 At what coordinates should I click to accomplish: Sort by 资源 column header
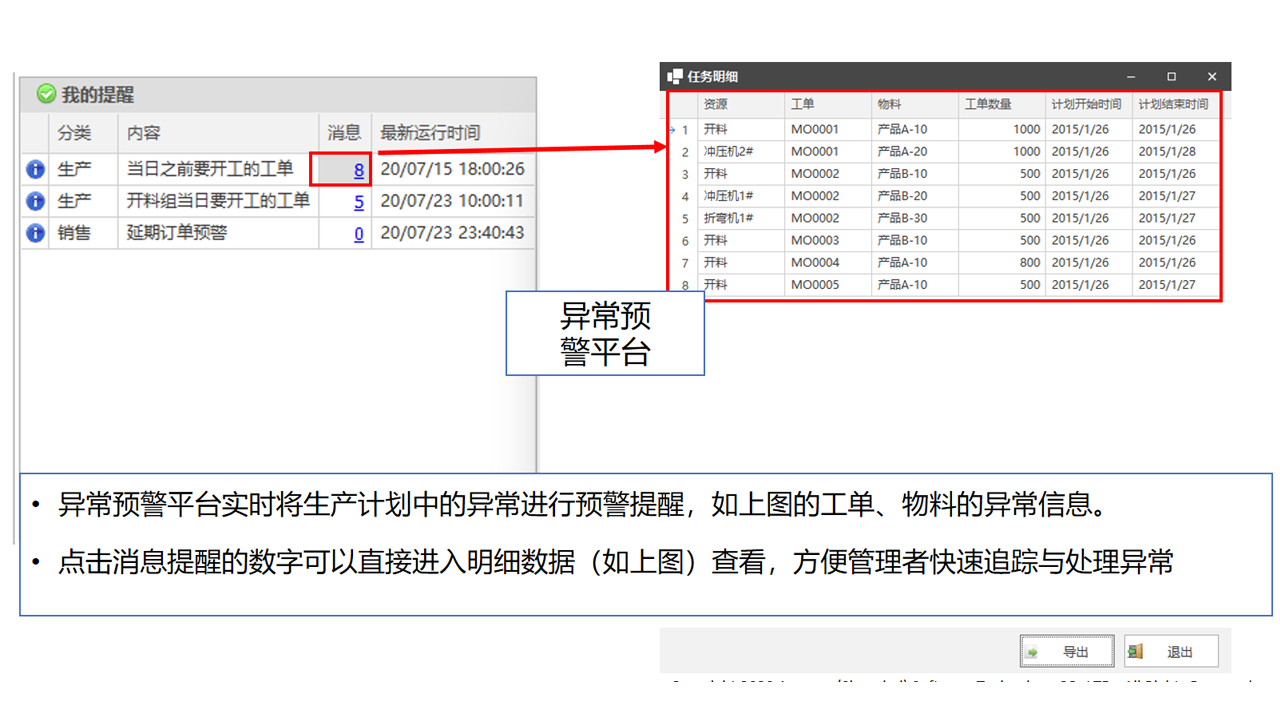tap(715, 104)
